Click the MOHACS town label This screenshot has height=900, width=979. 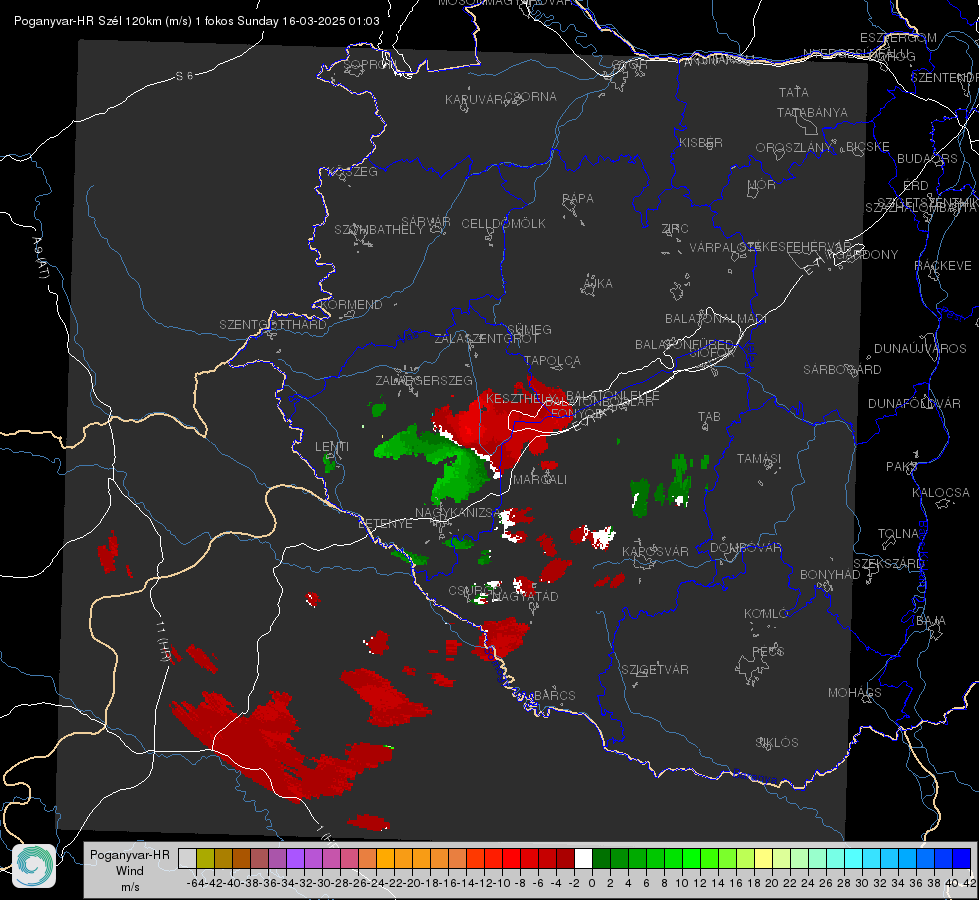pyautogui.click(x=855, y=693)
